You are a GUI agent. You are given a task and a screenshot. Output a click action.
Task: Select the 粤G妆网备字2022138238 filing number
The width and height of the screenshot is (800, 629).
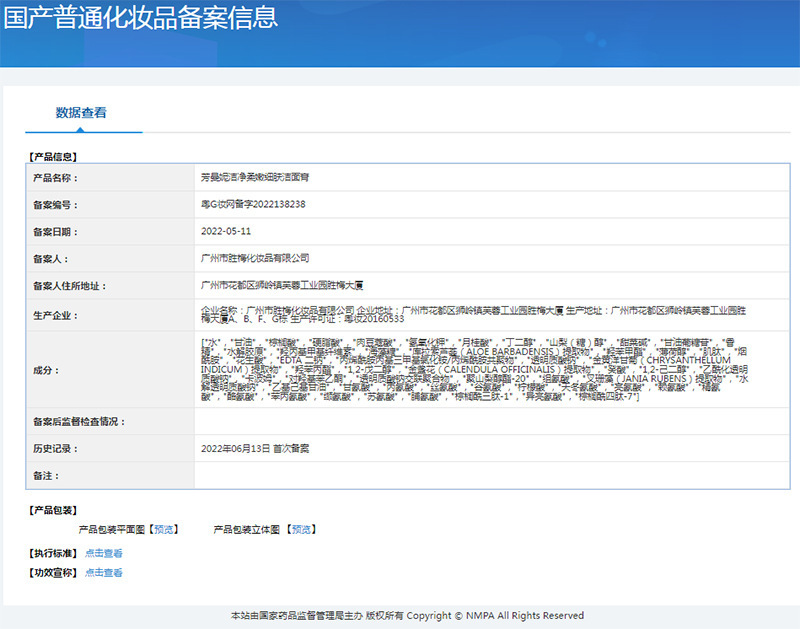tap(253, 205)
